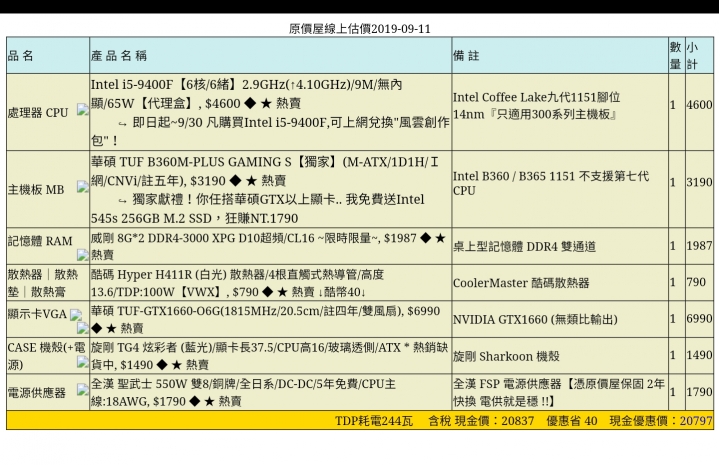Image resolution: width=720 pixels, height=465 pixels.
Task: Click the power supply subtotal 1790
Action: [699, 392]
